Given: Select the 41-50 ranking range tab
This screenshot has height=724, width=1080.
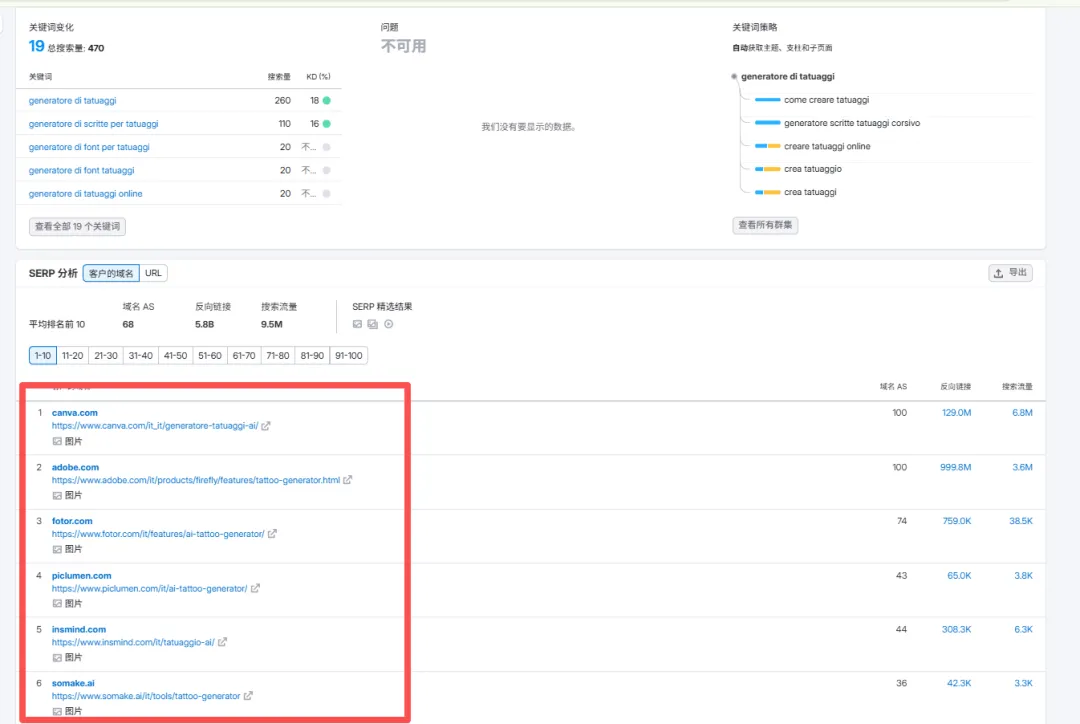Looking at the screenshot, I should [175, 355].
